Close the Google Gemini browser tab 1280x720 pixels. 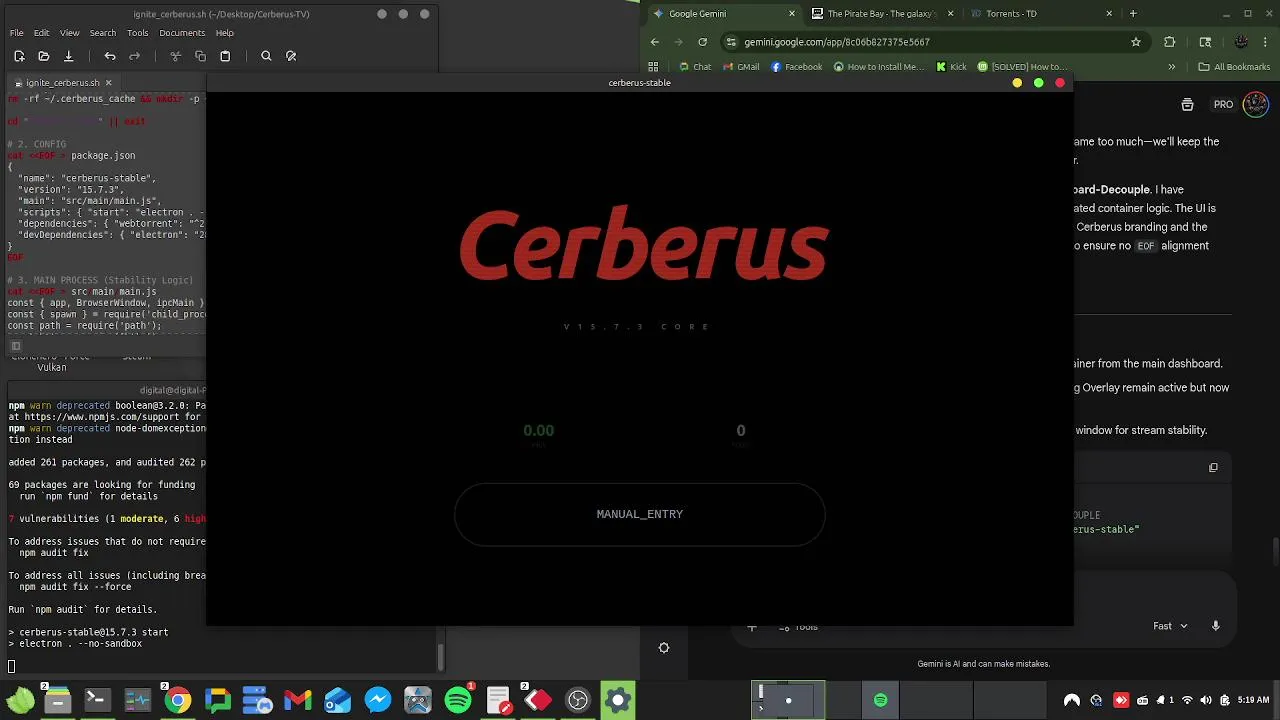coord(792,14)
